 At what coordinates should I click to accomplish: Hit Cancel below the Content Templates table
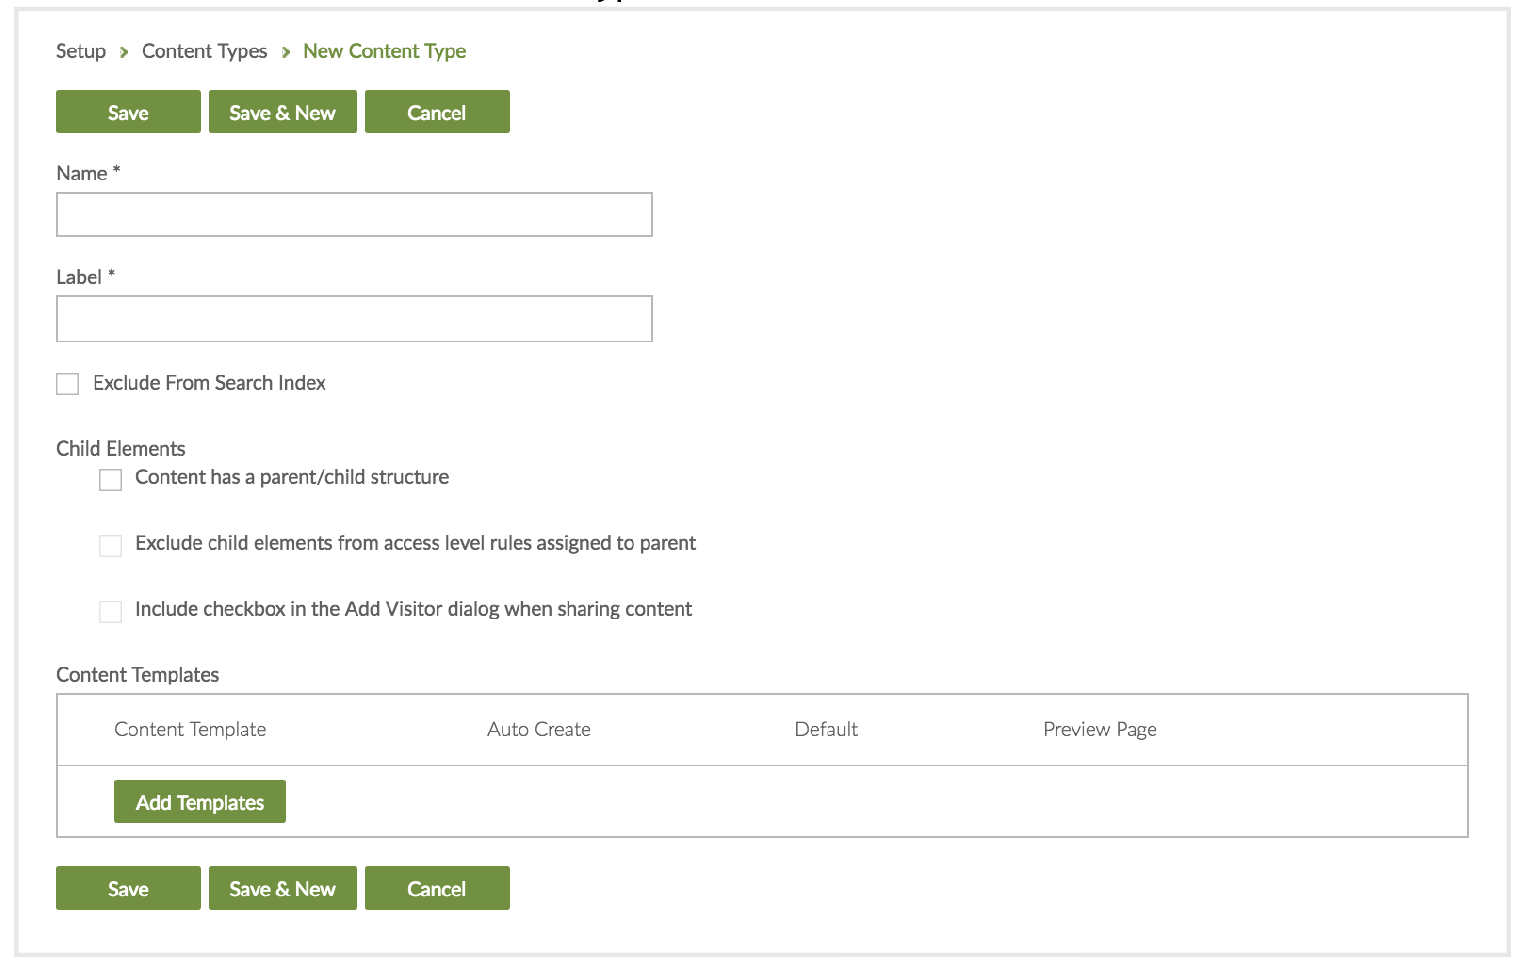[437, 888]
